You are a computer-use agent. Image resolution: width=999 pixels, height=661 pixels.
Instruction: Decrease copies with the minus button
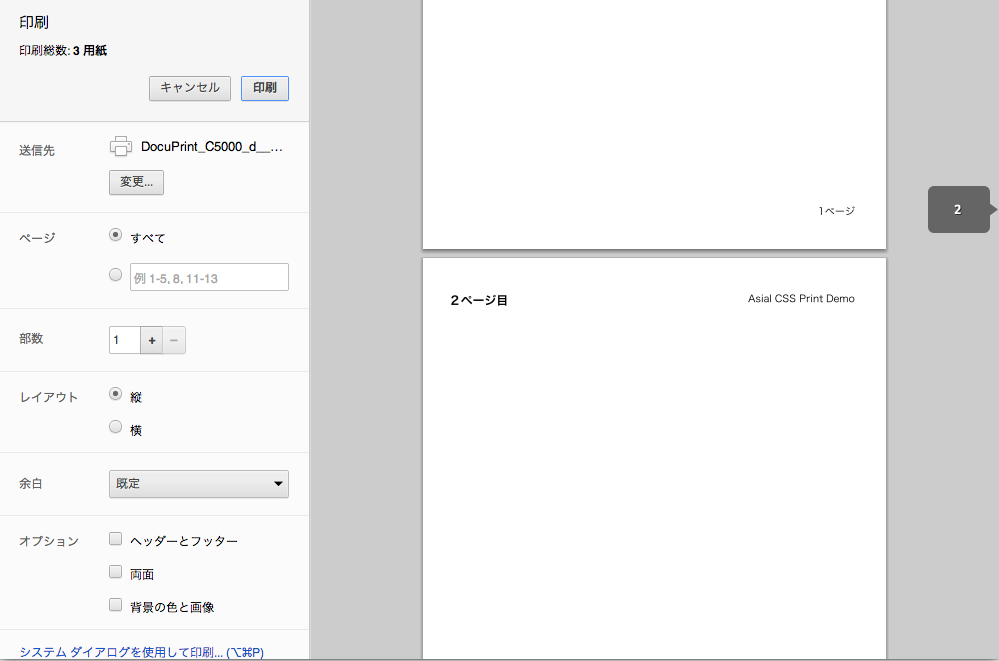pyautogui.click(x=174, y=340)
